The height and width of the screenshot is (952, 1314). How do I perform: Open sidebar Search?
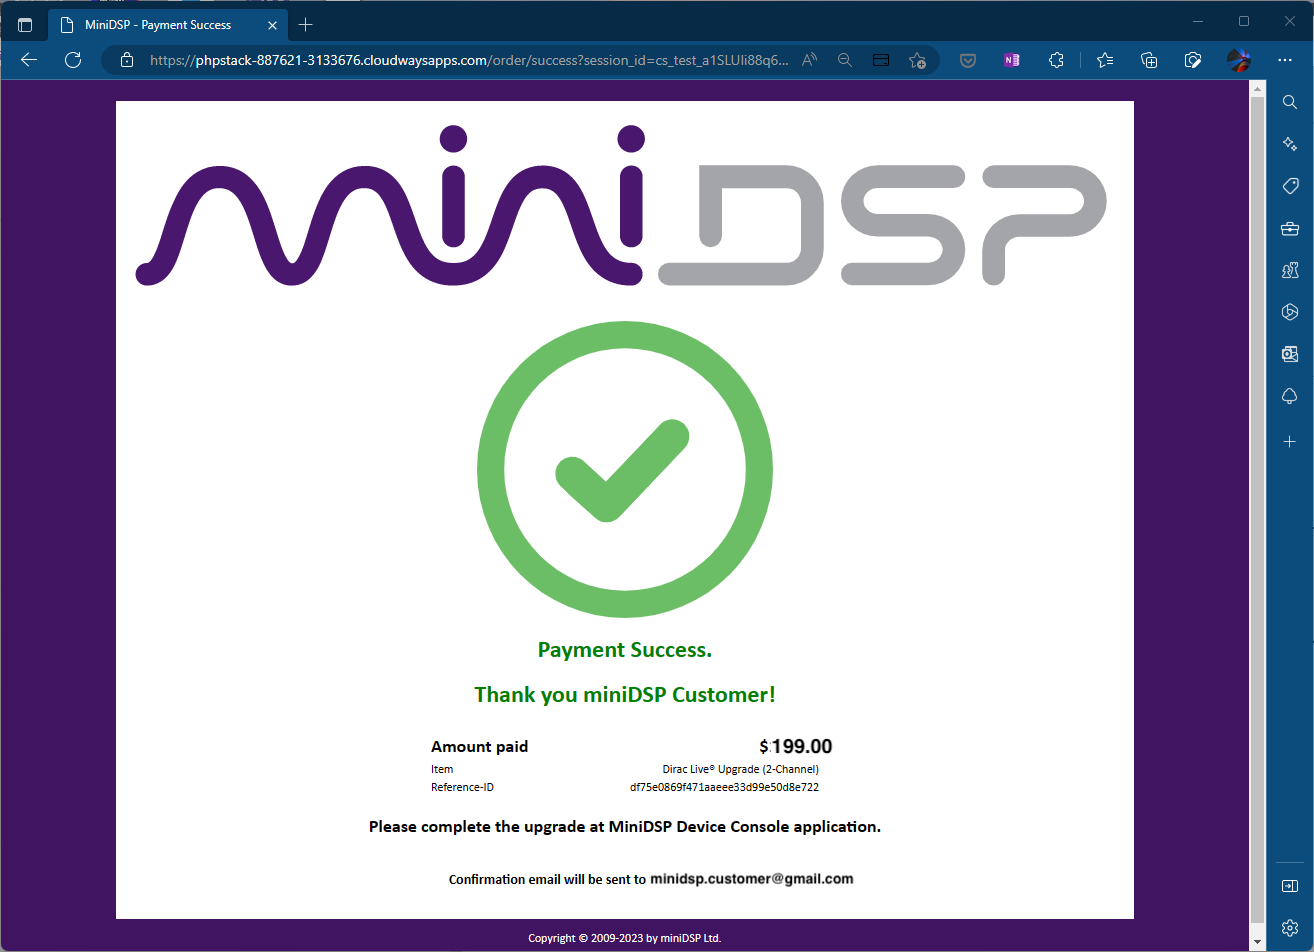click(1290, 101)
